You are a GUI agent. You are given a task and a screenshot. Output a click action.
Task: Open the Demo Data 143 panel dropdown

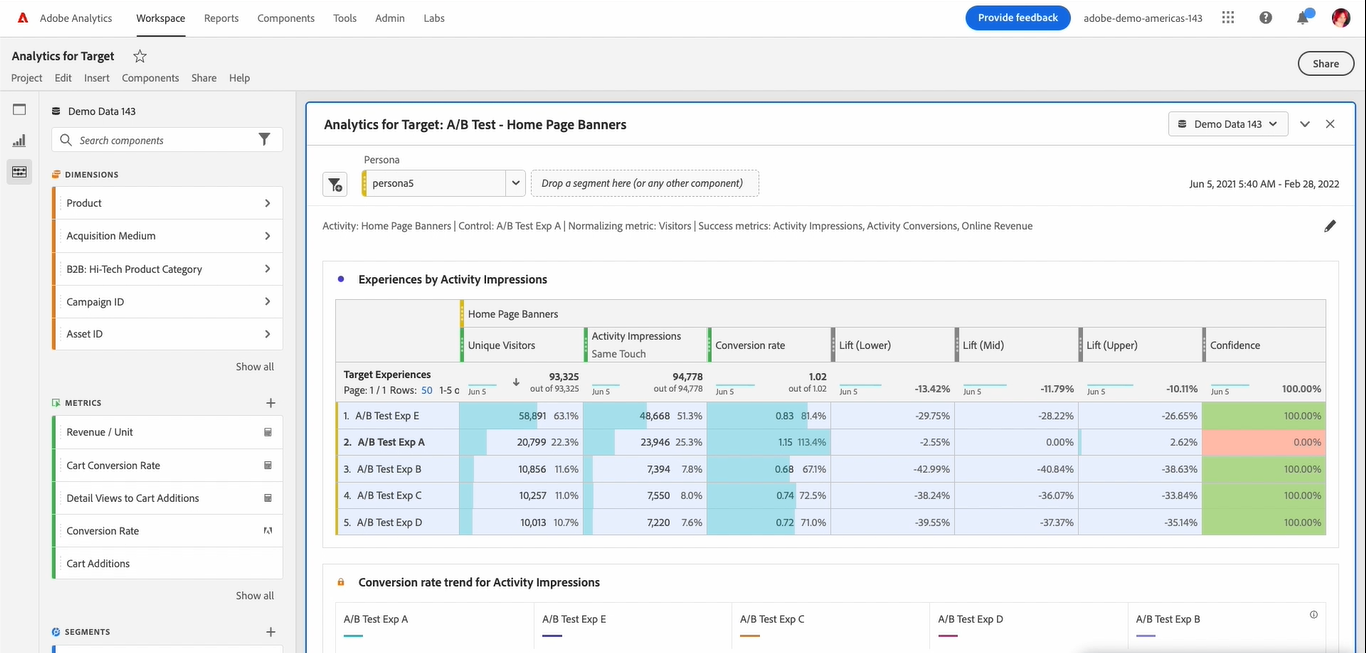[1227, 124]
